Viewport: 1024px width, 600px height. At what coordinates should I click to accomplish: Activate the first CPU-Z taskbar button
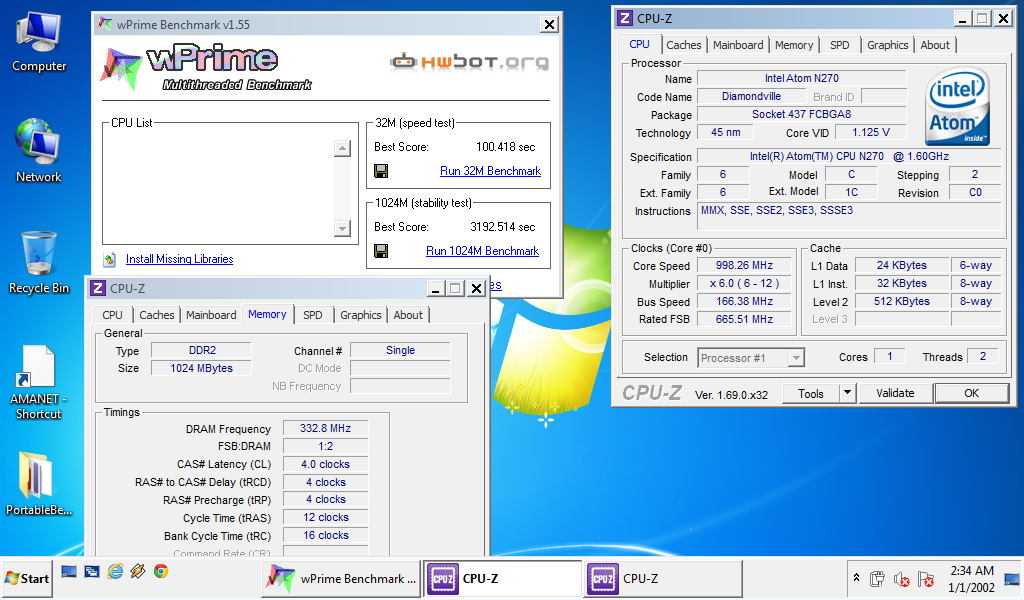[503, 578]
